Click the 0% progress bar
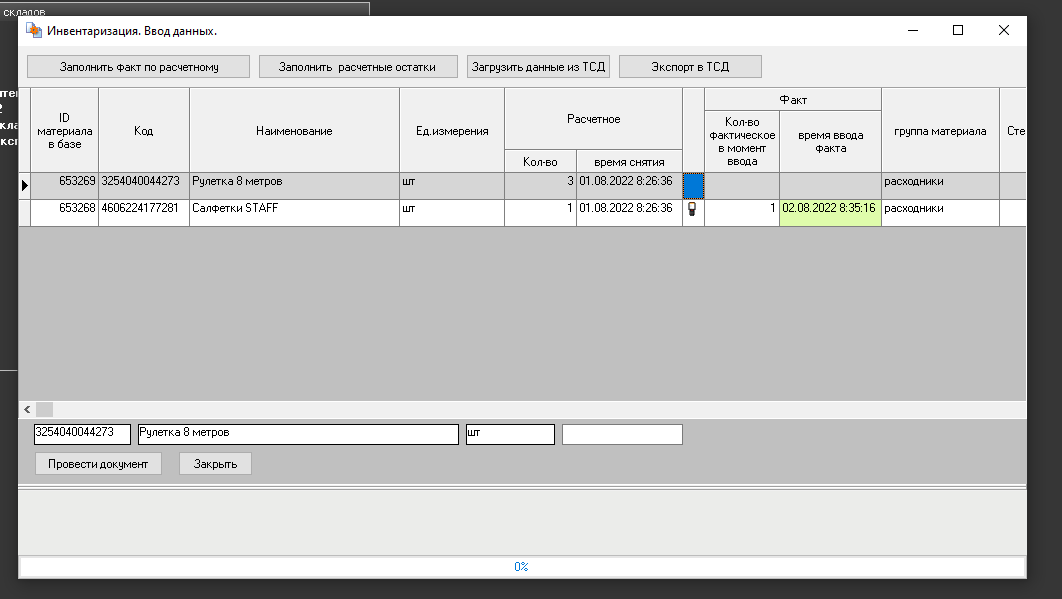The width and height of the screenshot is (1062, 599). click(x=521, y=567)
